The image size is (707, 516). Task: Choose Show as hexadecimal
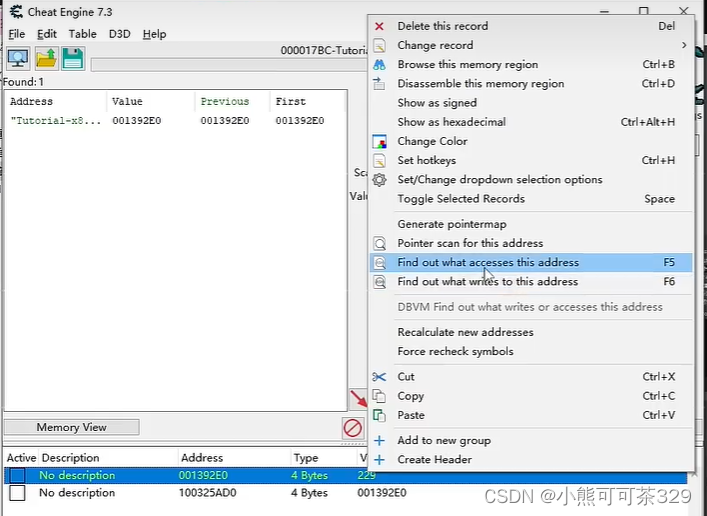[x=531, y=122]
